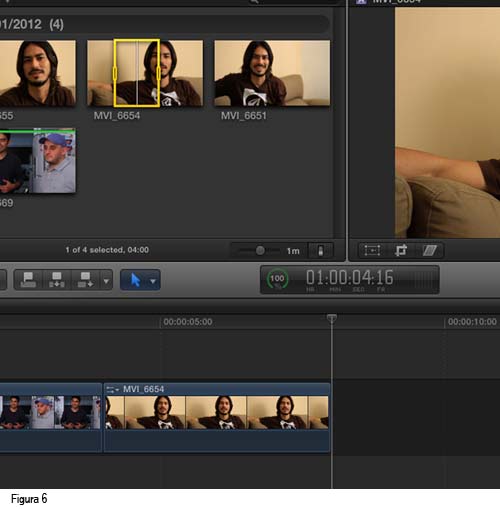Select the thumbnail with man in blue cap
This screenshot has width=500, height=509.
pos(37,161)
